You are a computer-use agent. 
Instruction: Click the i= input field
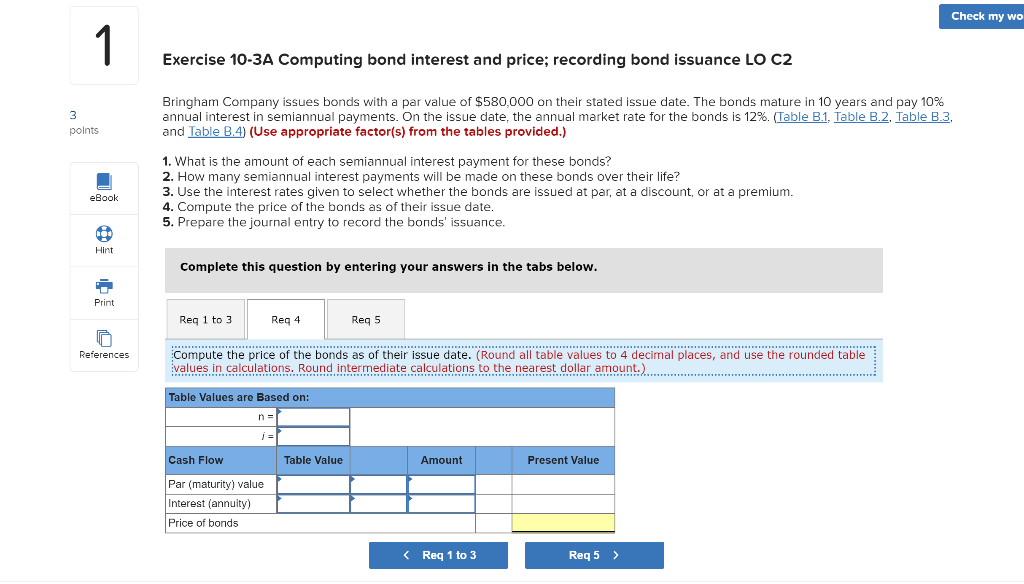coord(313,435)
